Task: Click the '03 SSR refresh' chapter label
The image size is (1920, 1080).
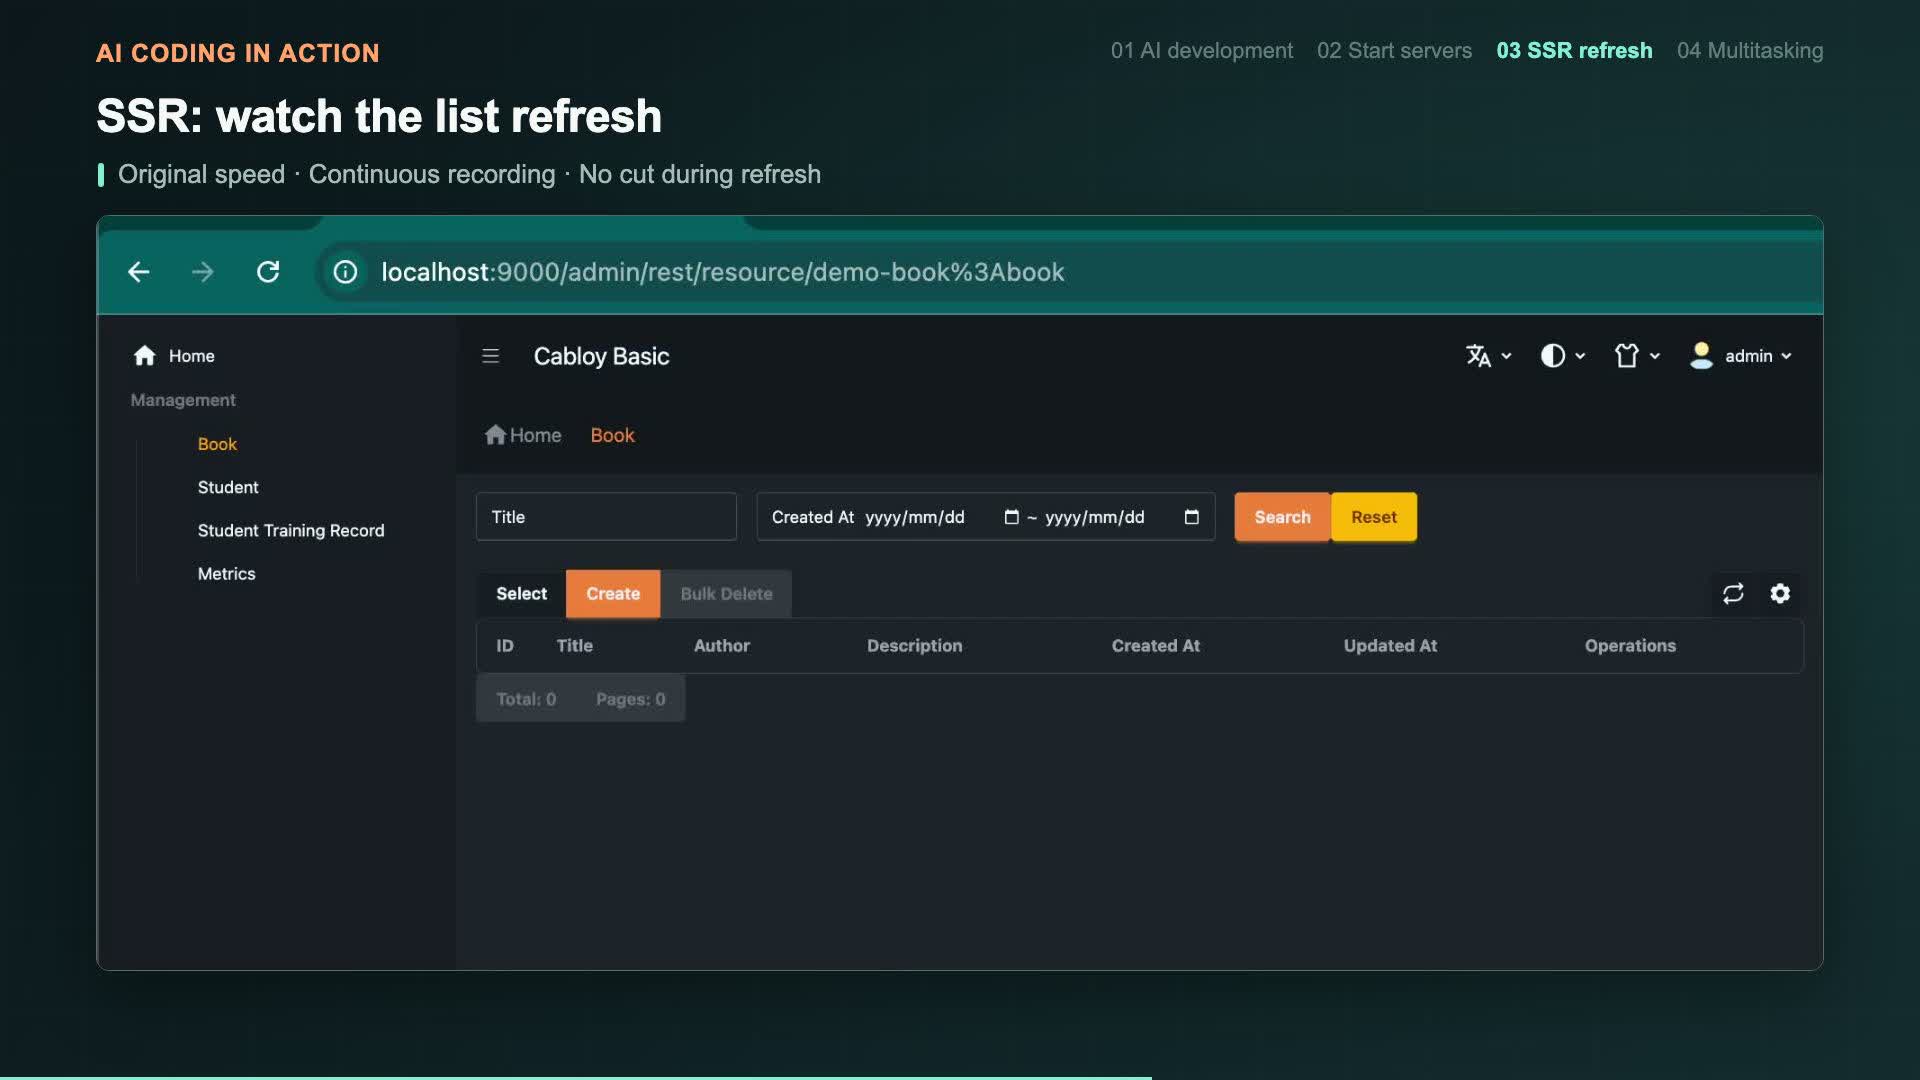Action: [1574, 51]
